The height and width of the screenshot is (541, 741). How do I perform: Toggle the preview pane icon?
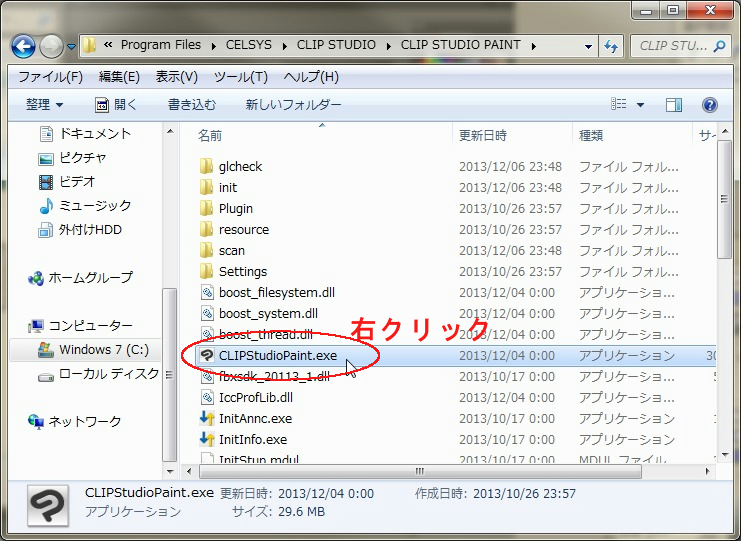(674, 105)
